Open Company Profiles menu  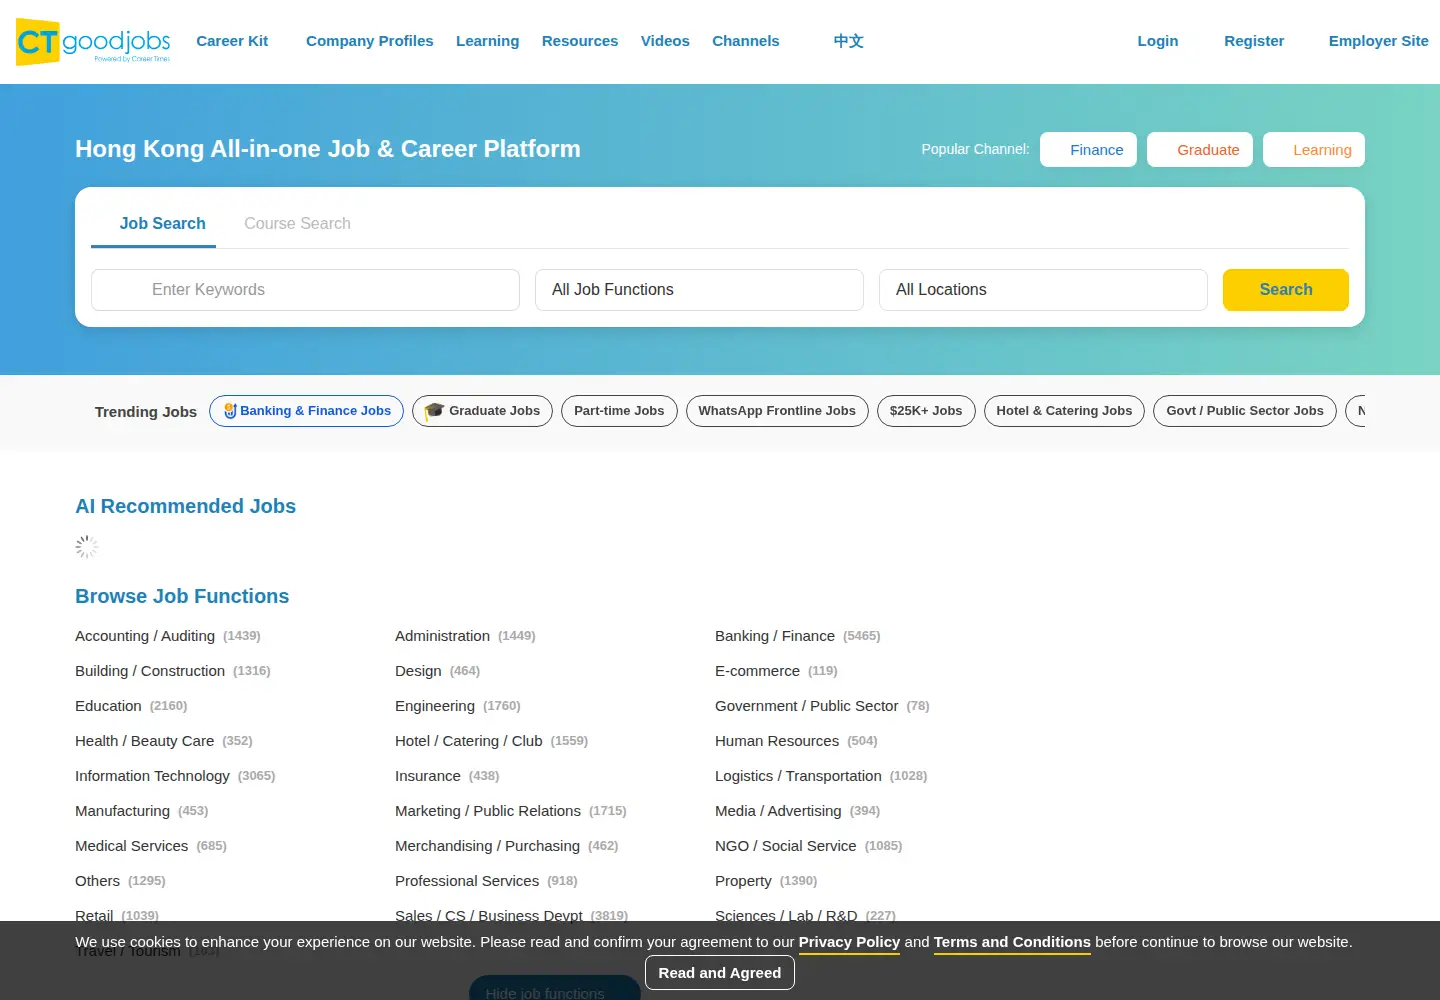pyautogui.click(x=369, y=41)
